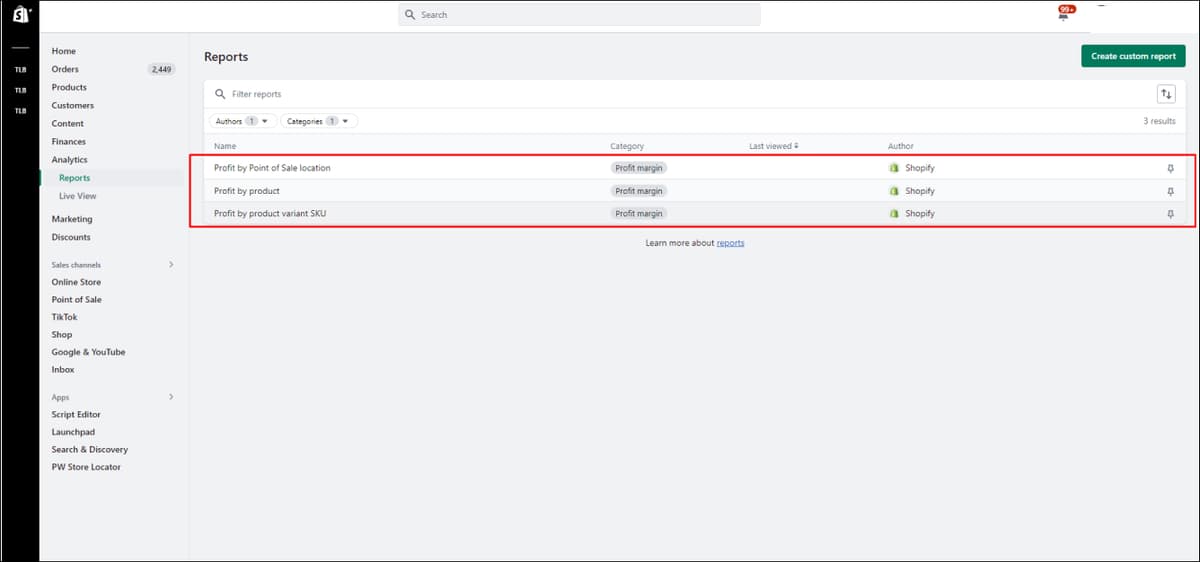Open Orders in the sidebar
Viewport: 1200px width, 562px height.
pyautogui.click(x=65, y=69)
